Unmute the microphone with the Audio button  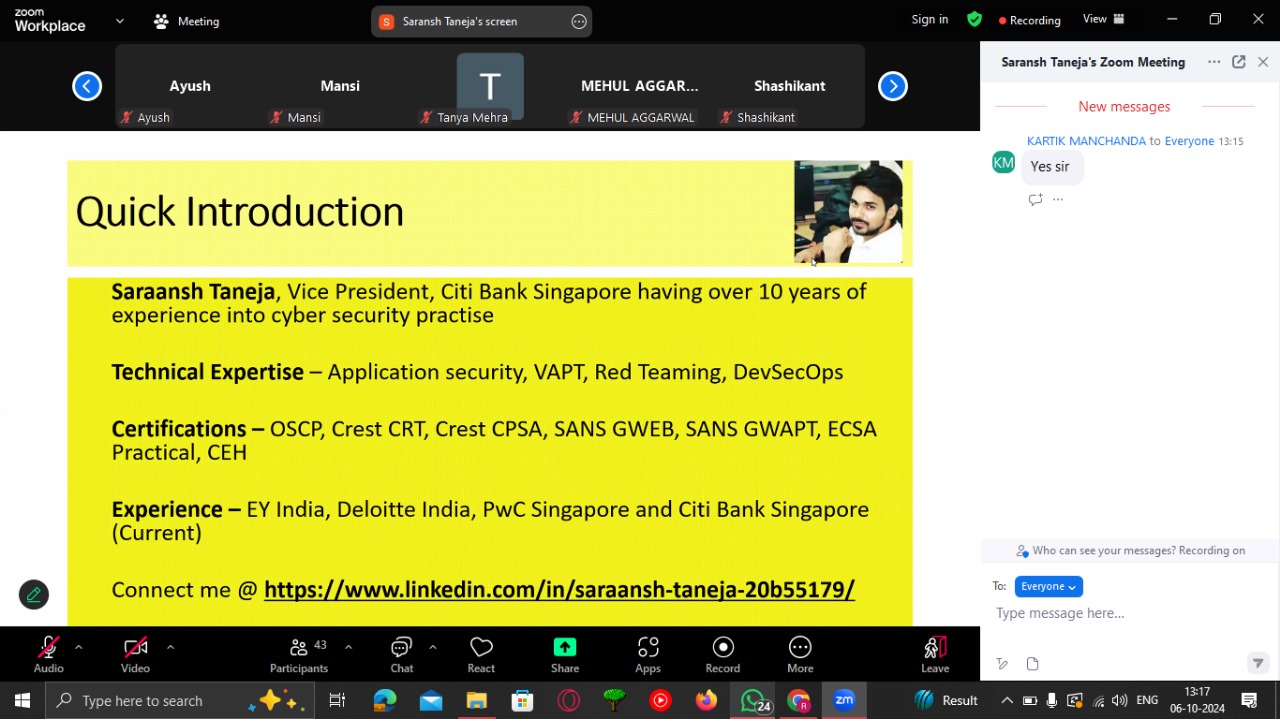[48, 655]
